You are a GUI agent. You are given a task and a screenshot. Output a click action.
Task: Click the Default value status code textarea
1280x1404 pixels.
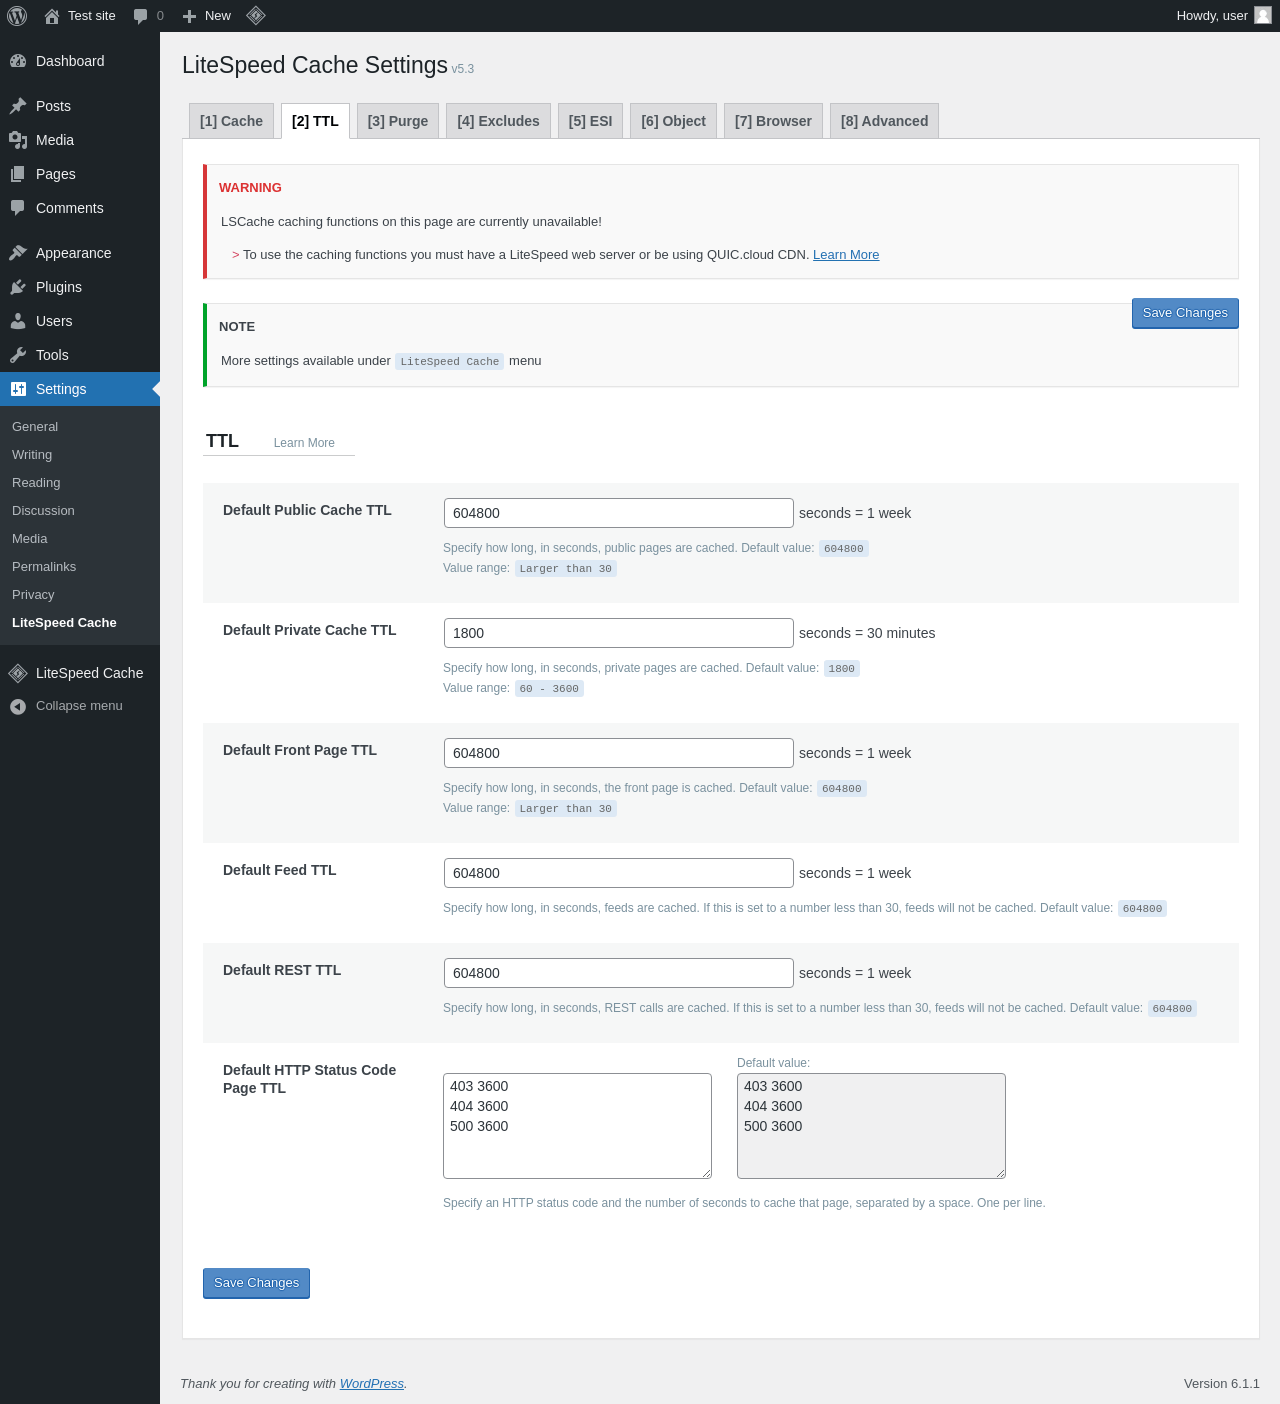click(871, 1126)
